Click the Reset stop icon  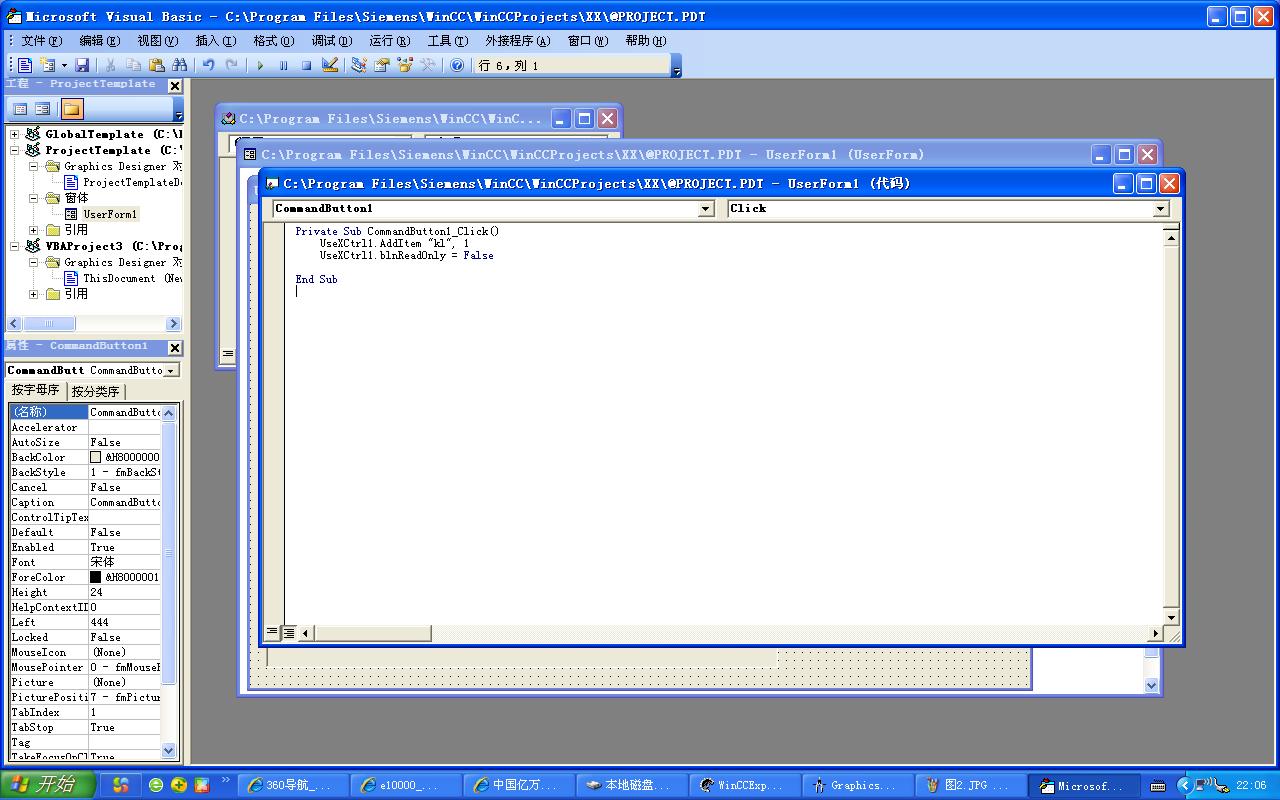click(x=306, y=65)
